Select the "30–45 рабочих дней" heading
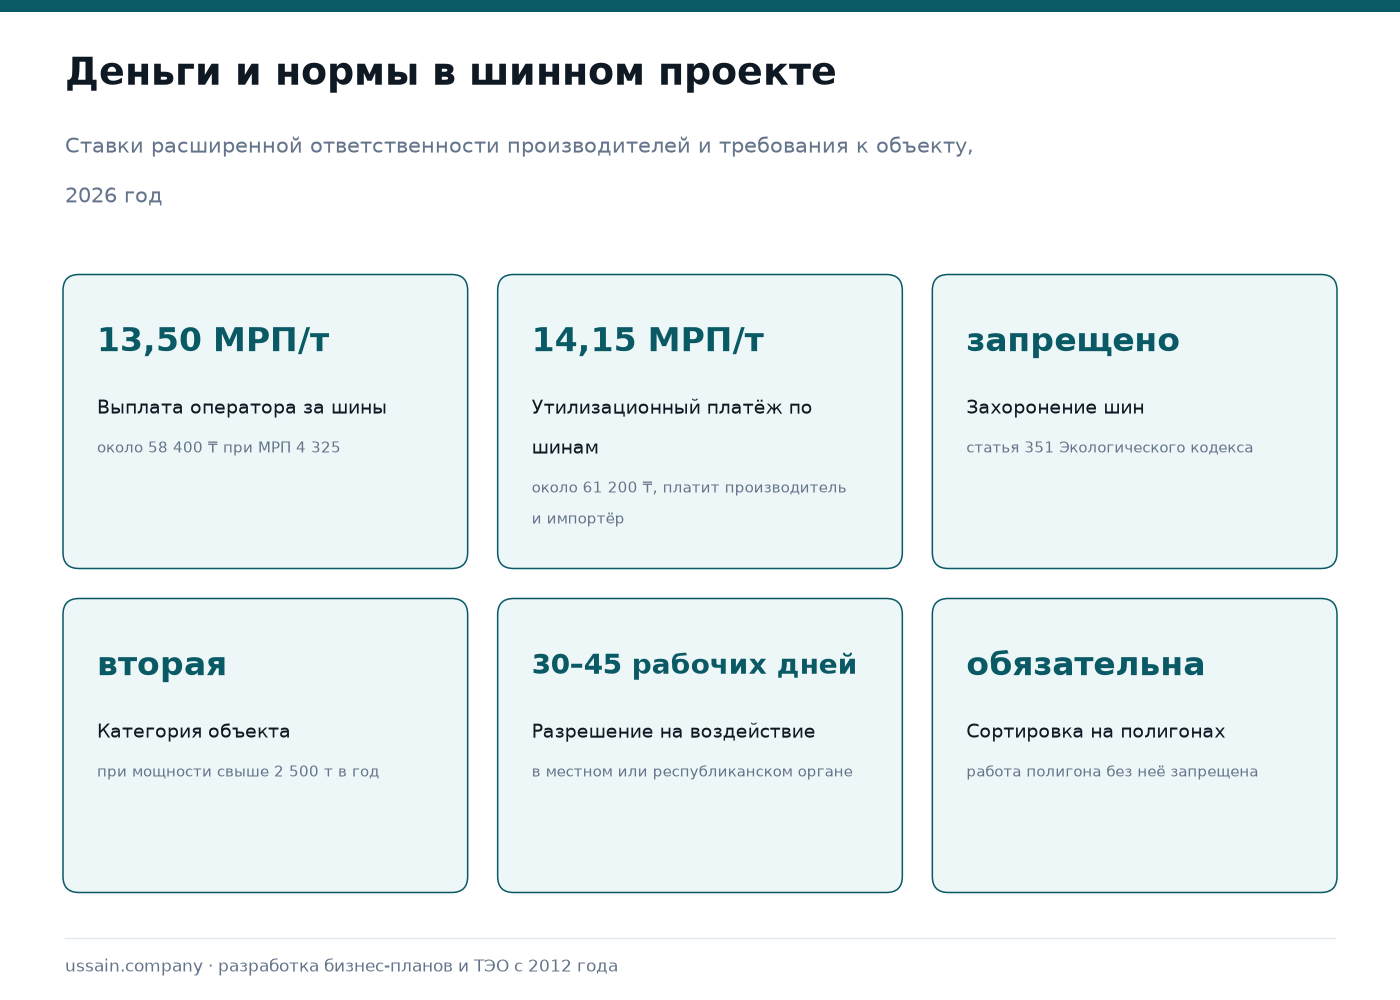Screen dimensions: 1400x1000 click(694, 664)
